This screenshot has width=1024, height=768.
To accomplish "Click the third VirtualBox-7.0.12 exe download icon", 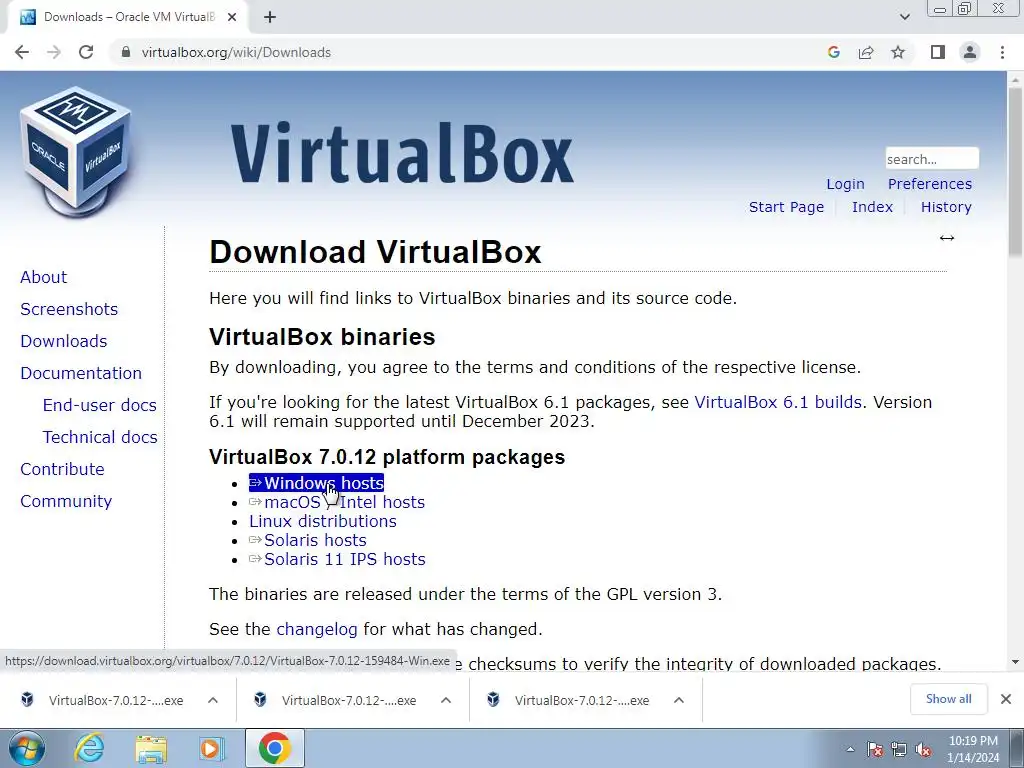I will click(493, 699).
